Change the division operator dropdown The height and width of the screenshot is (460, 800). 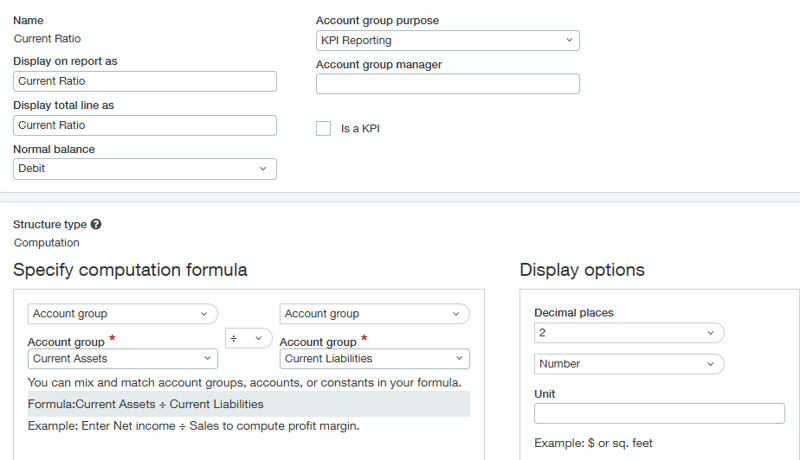248,339
